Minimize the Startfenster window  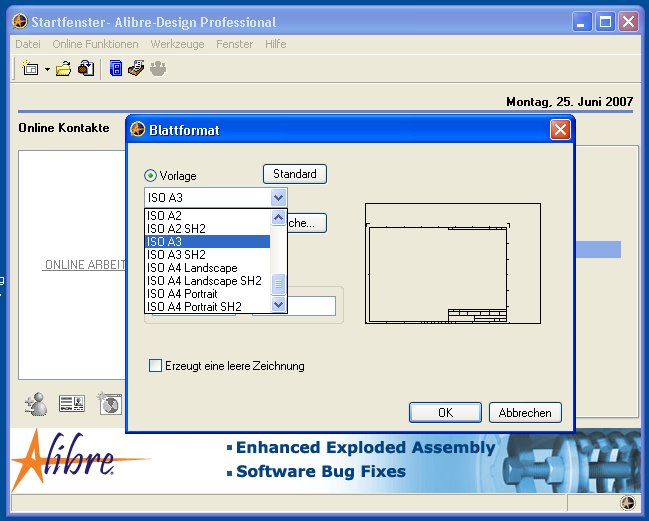(582, 22)
